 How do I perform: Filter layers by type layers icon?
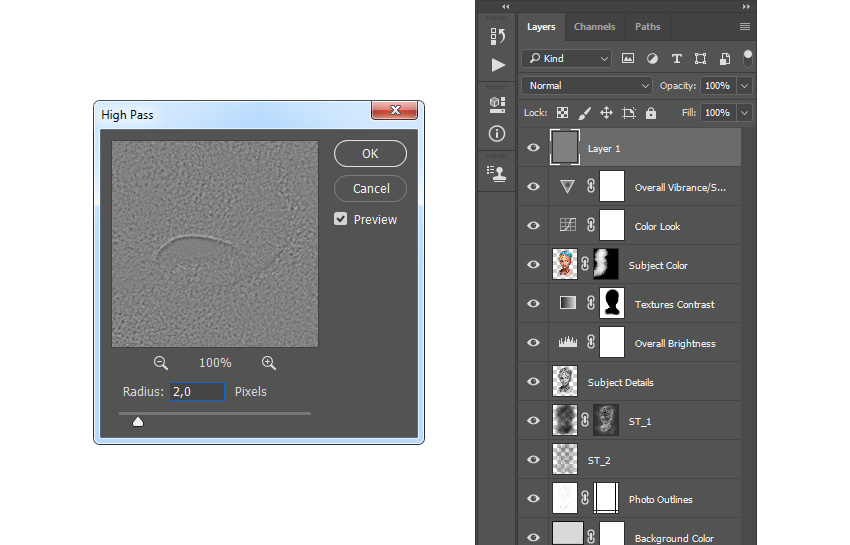677,59
